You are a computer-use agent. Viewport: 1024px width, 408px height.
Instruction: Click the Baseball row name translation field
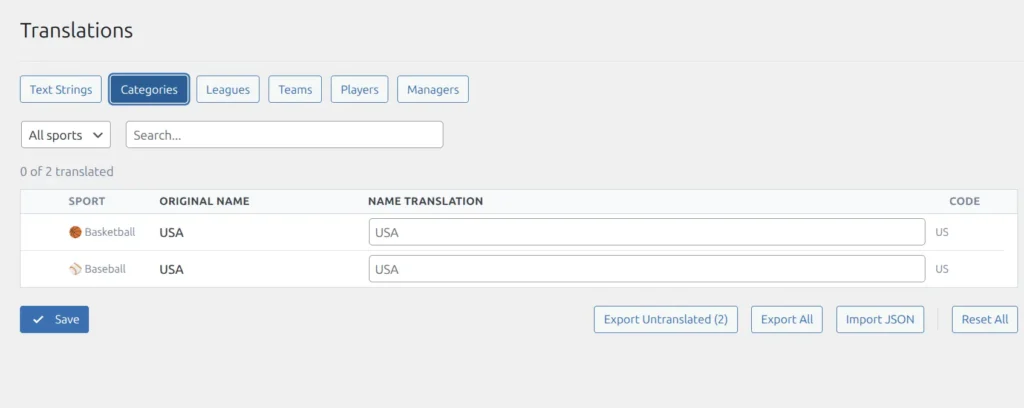click(x=647, y=269)
